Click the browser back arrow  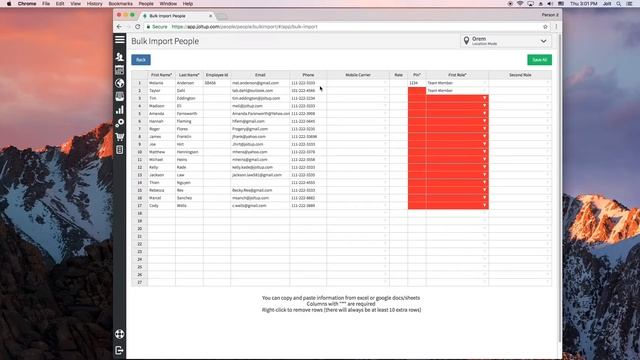[x=119, y=27]
